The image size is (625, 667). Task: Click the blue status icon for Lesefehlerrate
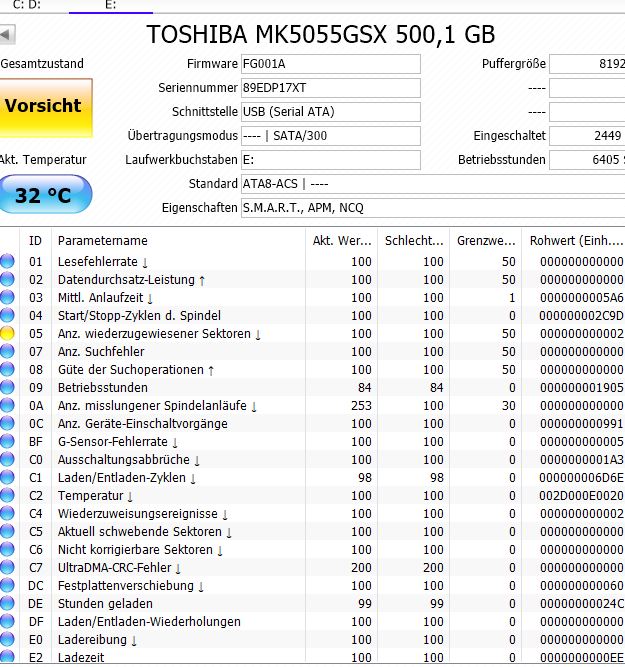(7, 261)
